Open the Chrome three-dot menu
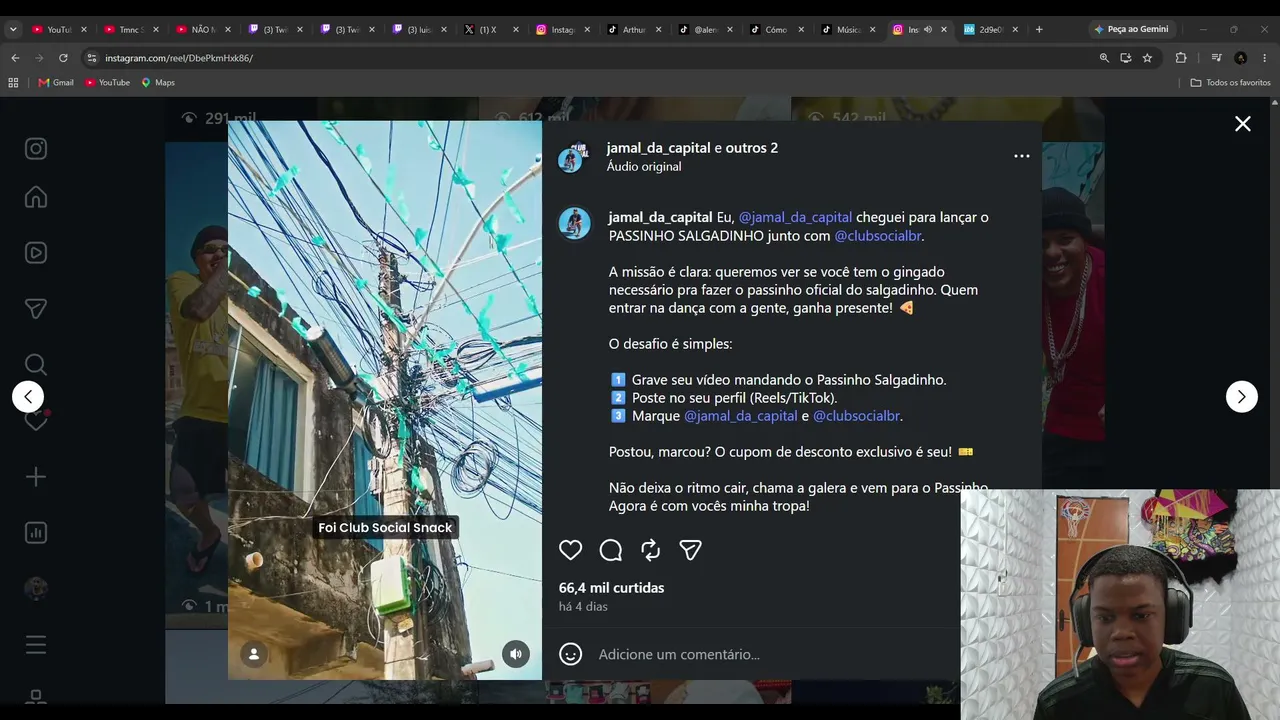The width and height of the screenshot is (1280, 720). (x=1265, y=58)
